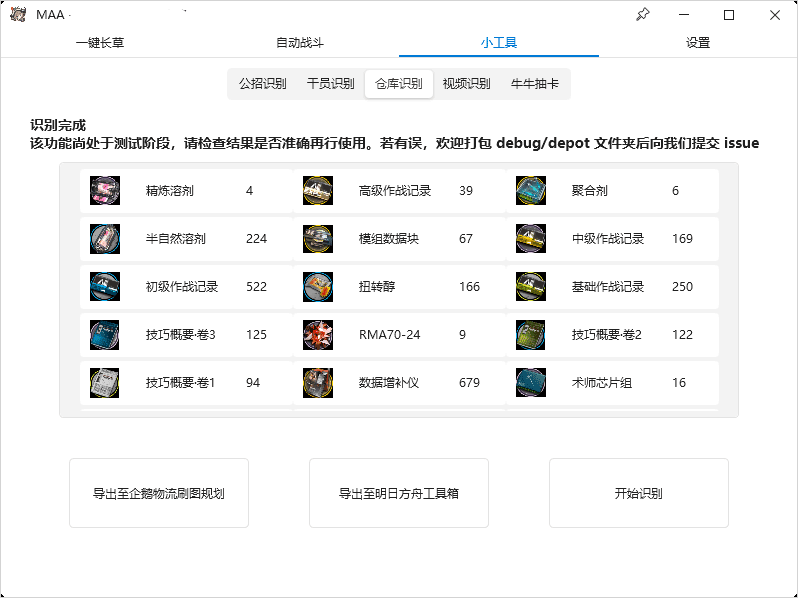This screenshot has height=598, width=798.
Task: Close the MAA window
Action: click(775, 15)
